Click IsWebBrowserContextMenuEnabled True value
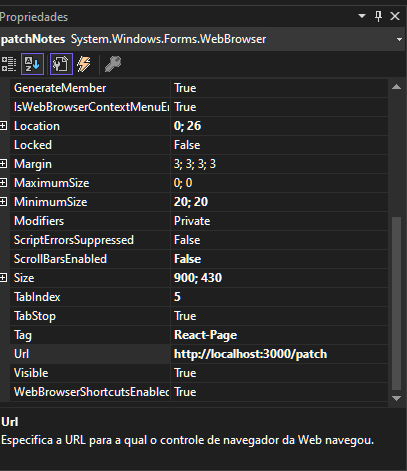This screenshot has height=471, width=407. tap(279, 107)
